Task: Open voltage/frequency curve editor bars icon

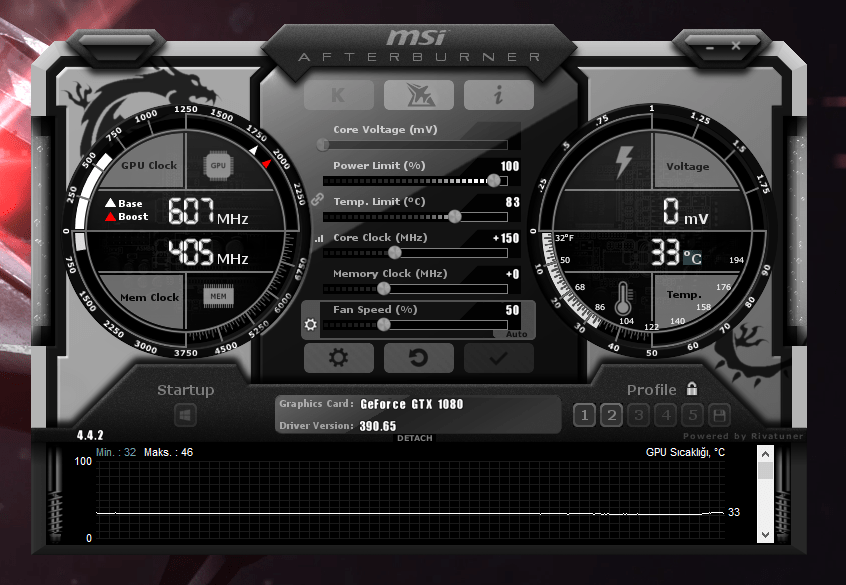Action: (x=319, y=238)
